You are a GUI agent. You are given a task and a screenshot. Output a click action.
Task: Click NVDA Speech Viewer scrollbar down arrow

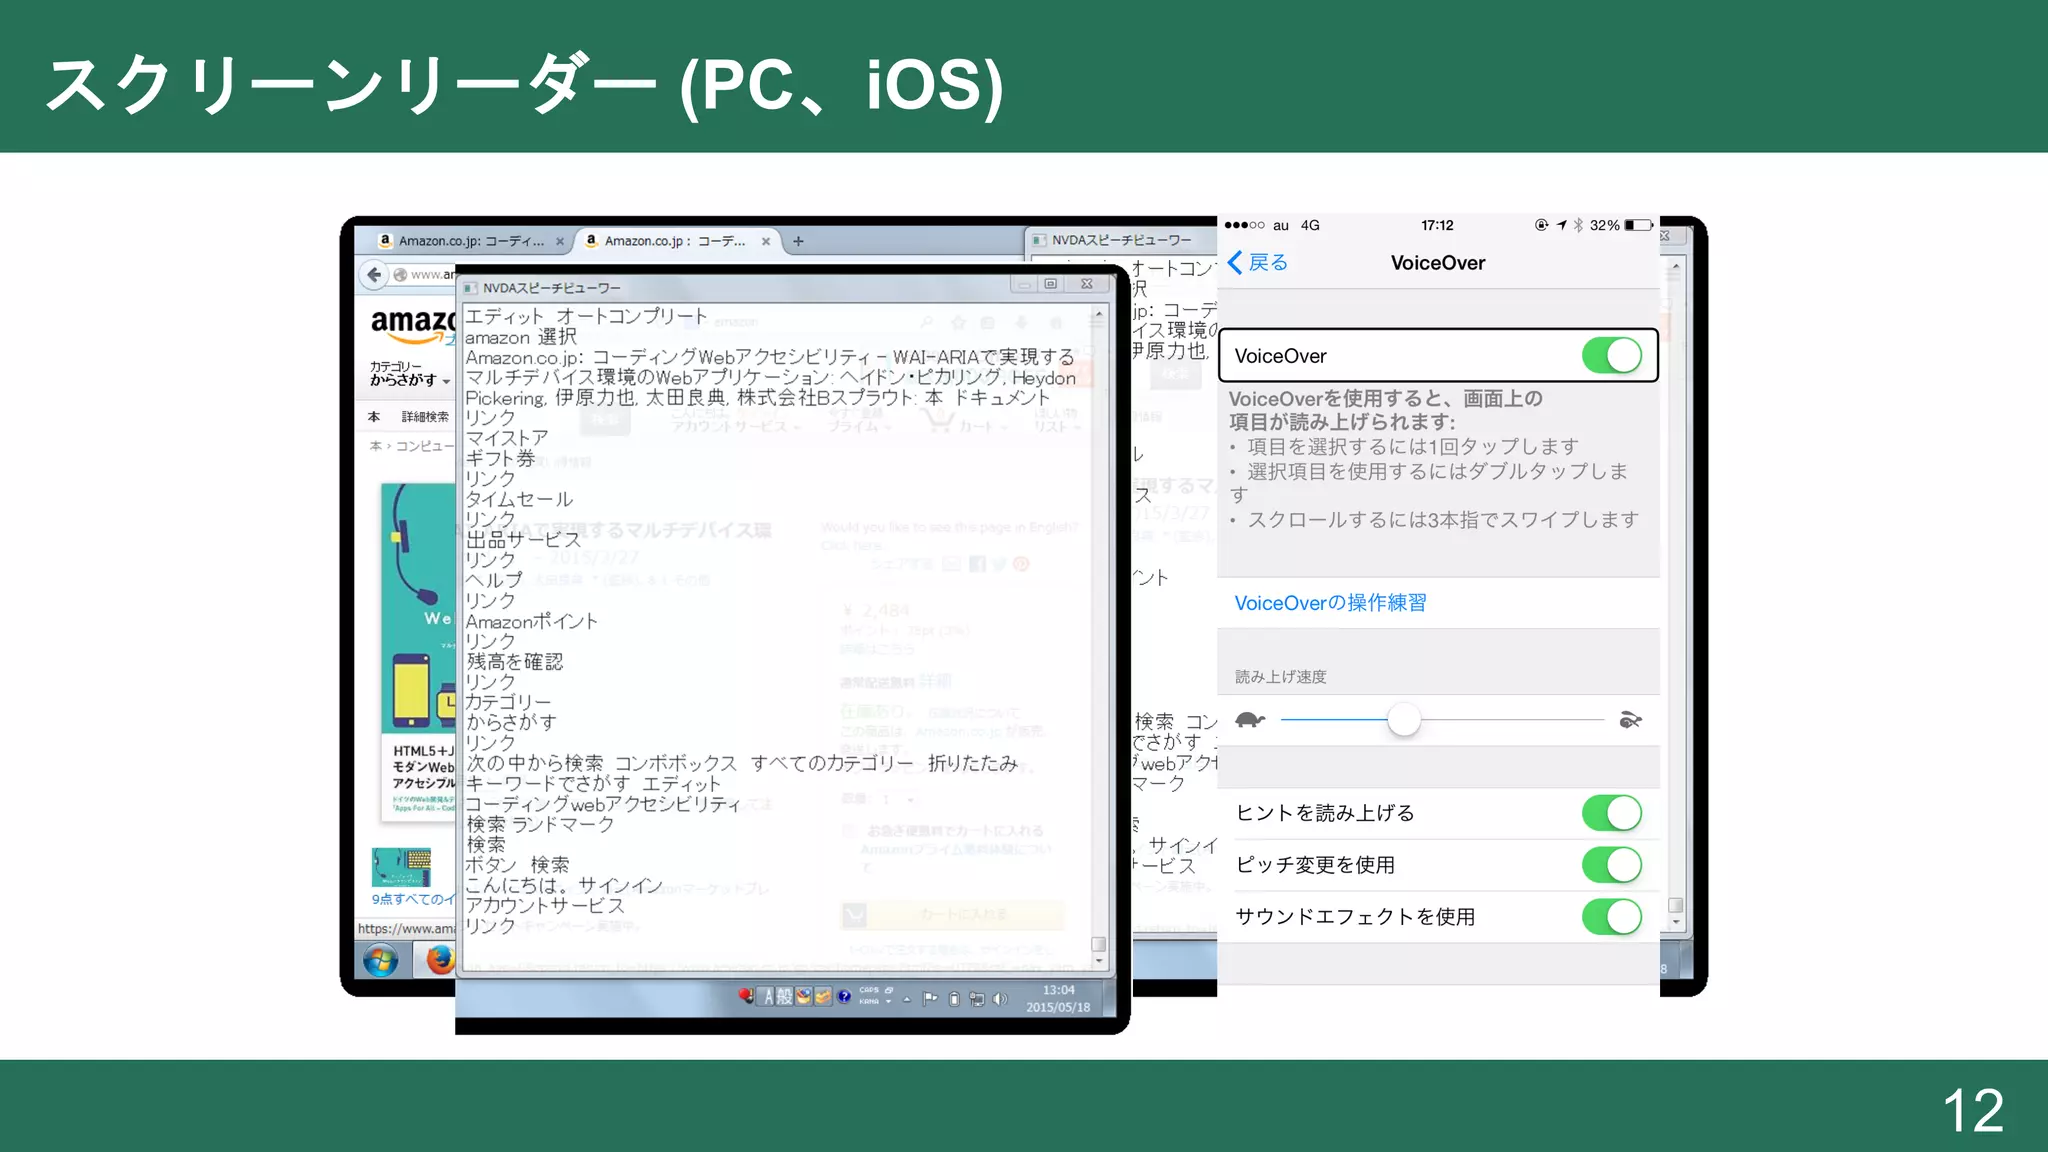pos(1099,961)
